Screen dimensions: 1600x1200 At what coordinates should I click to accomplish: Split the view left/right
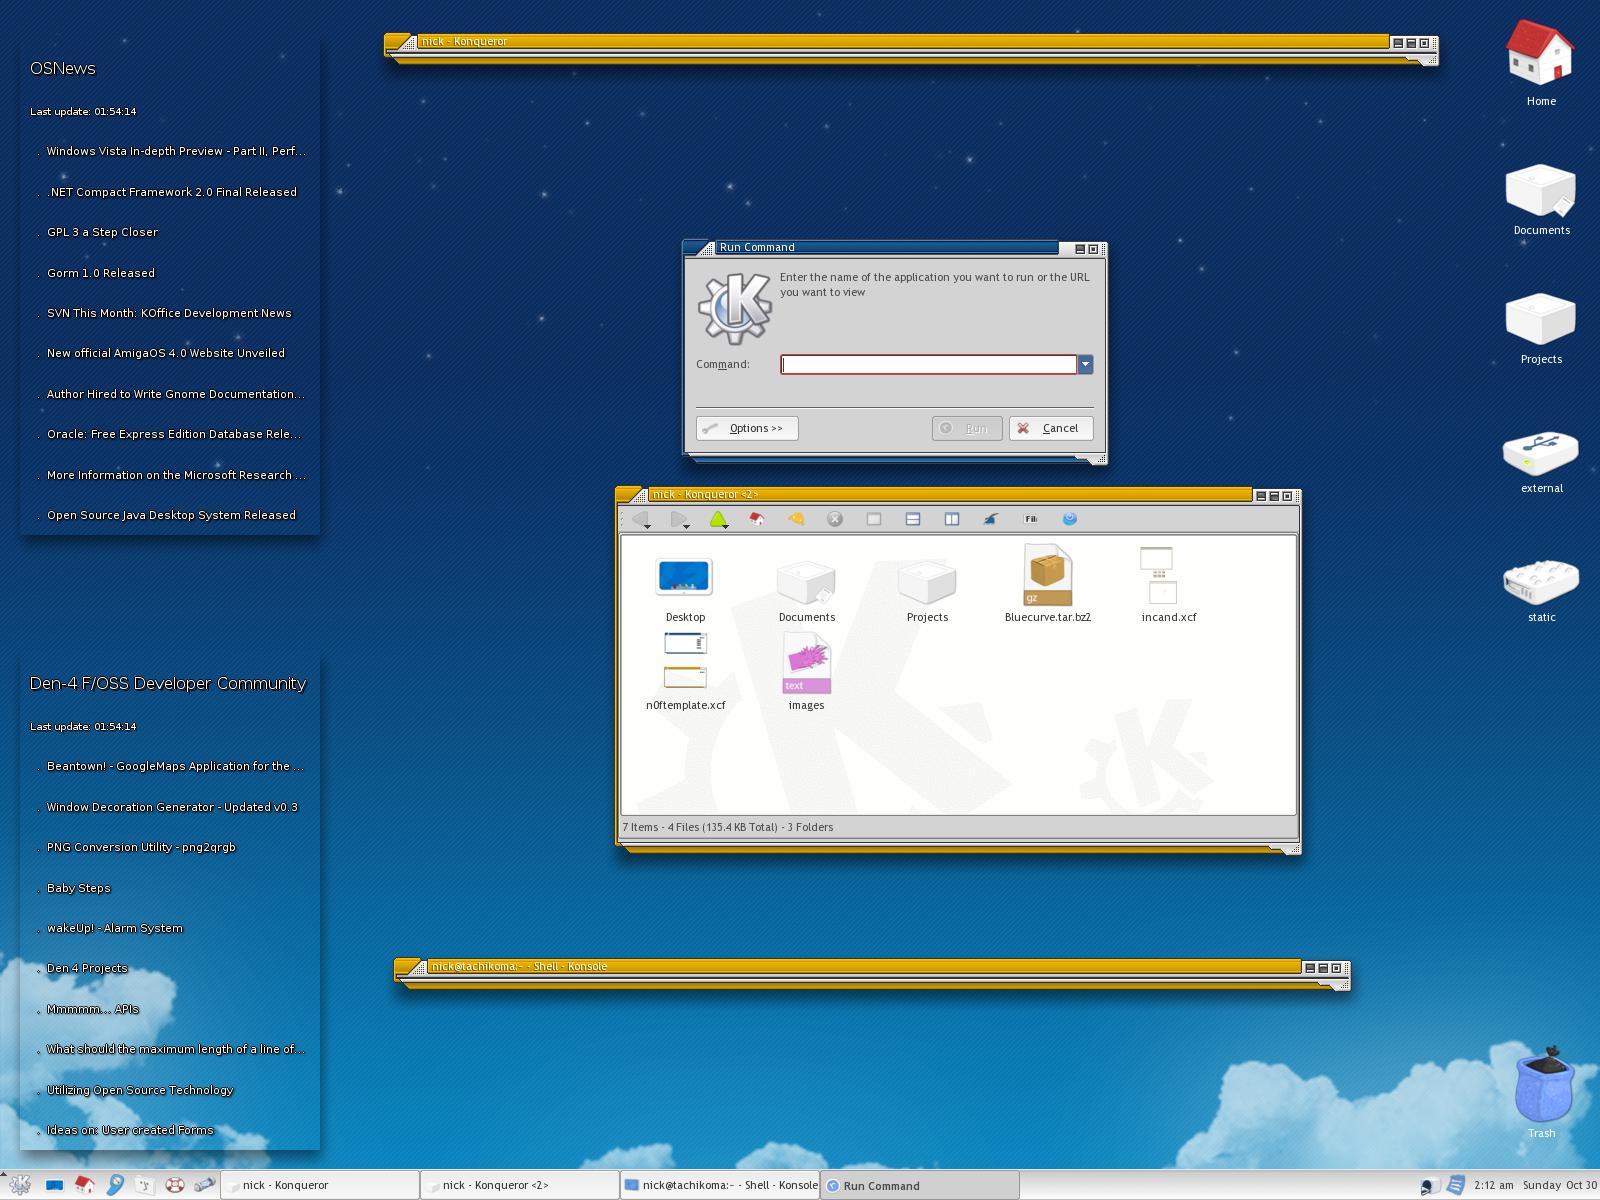pos(952,519)
